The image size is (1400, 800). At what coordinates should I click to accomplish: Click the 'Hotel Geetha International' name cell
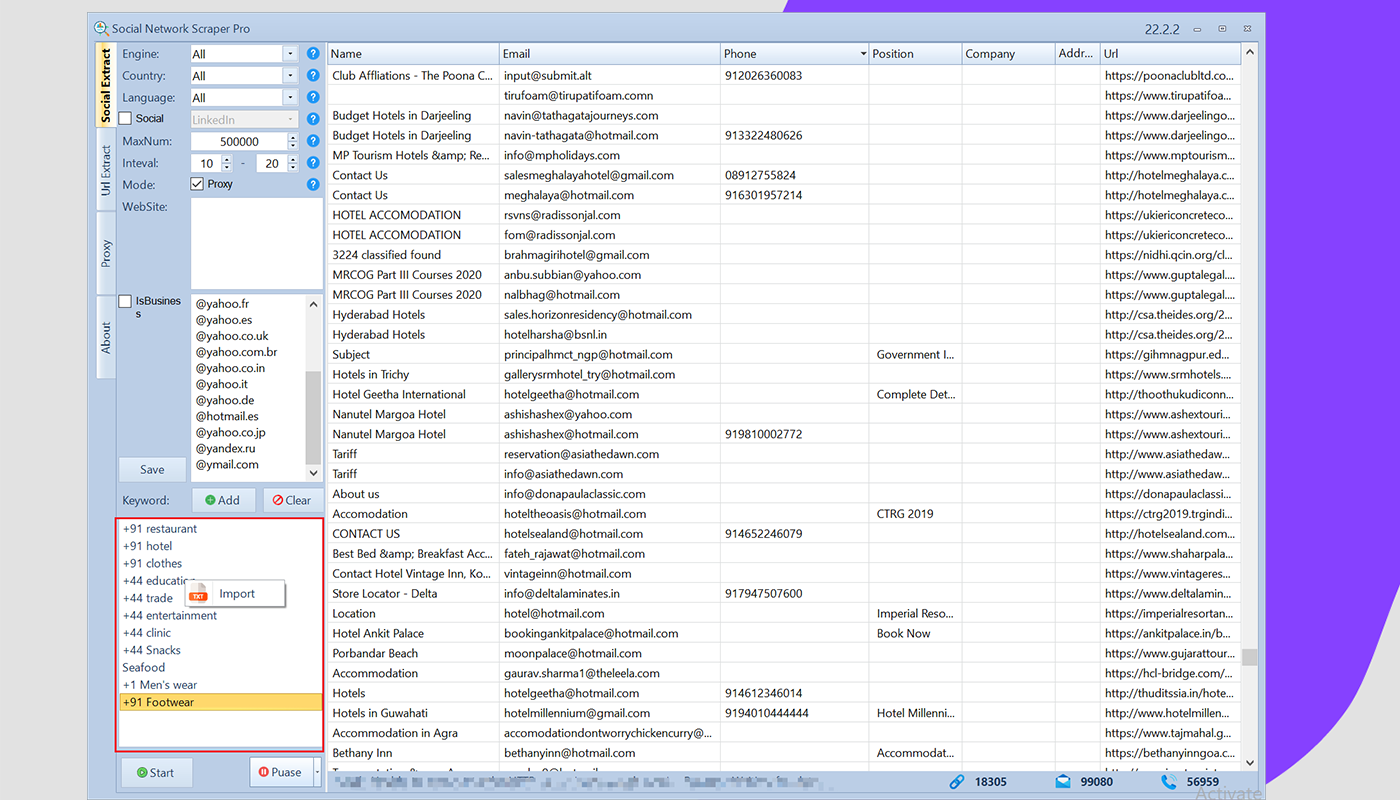pyautogui.click(x=413, y=395)
